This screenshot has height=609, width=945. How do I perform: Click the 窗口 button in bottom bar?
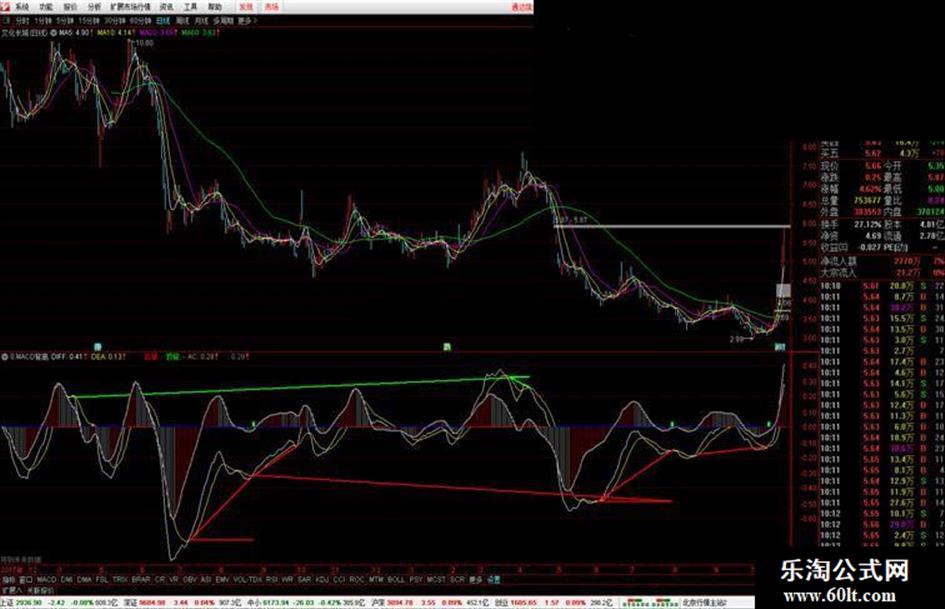pyautogui.click(x=26, y=579)
